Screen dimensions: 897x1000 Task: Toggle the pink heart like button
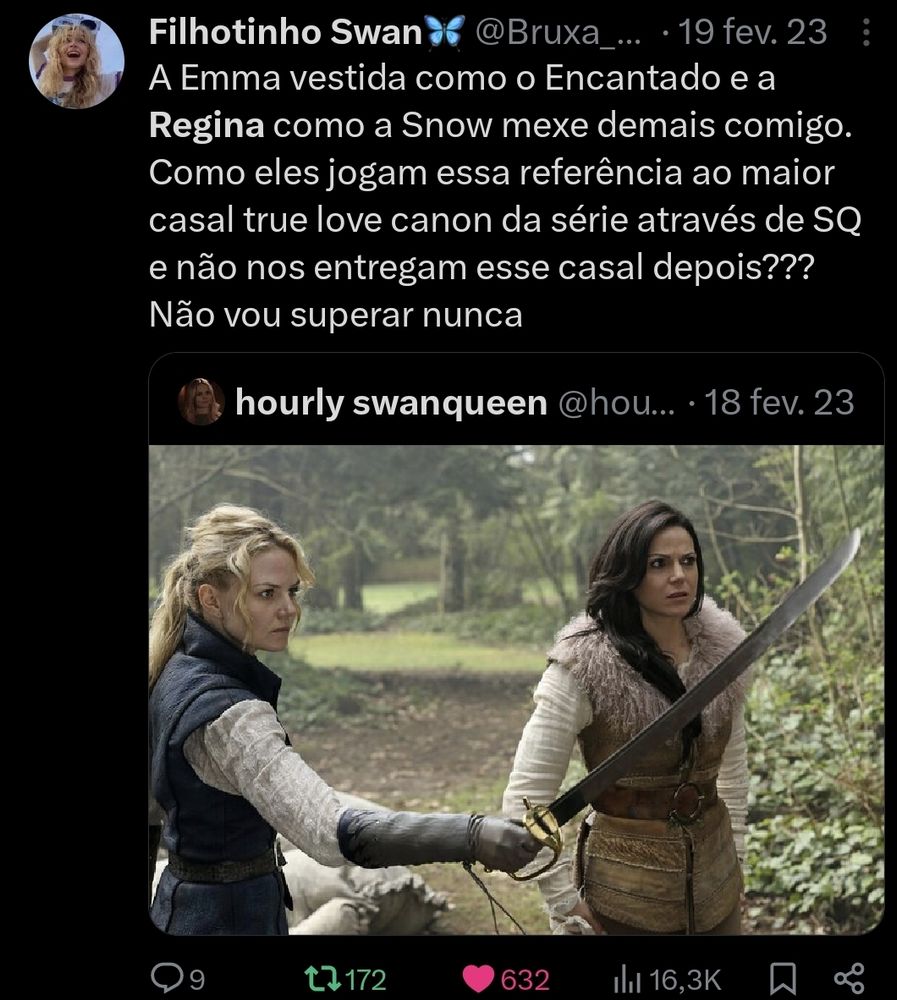point(478,978)
